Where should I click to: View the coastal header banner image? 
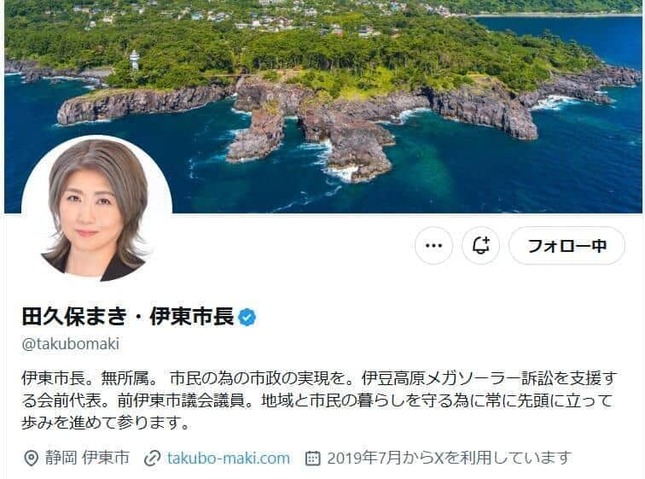pos(323,106)
